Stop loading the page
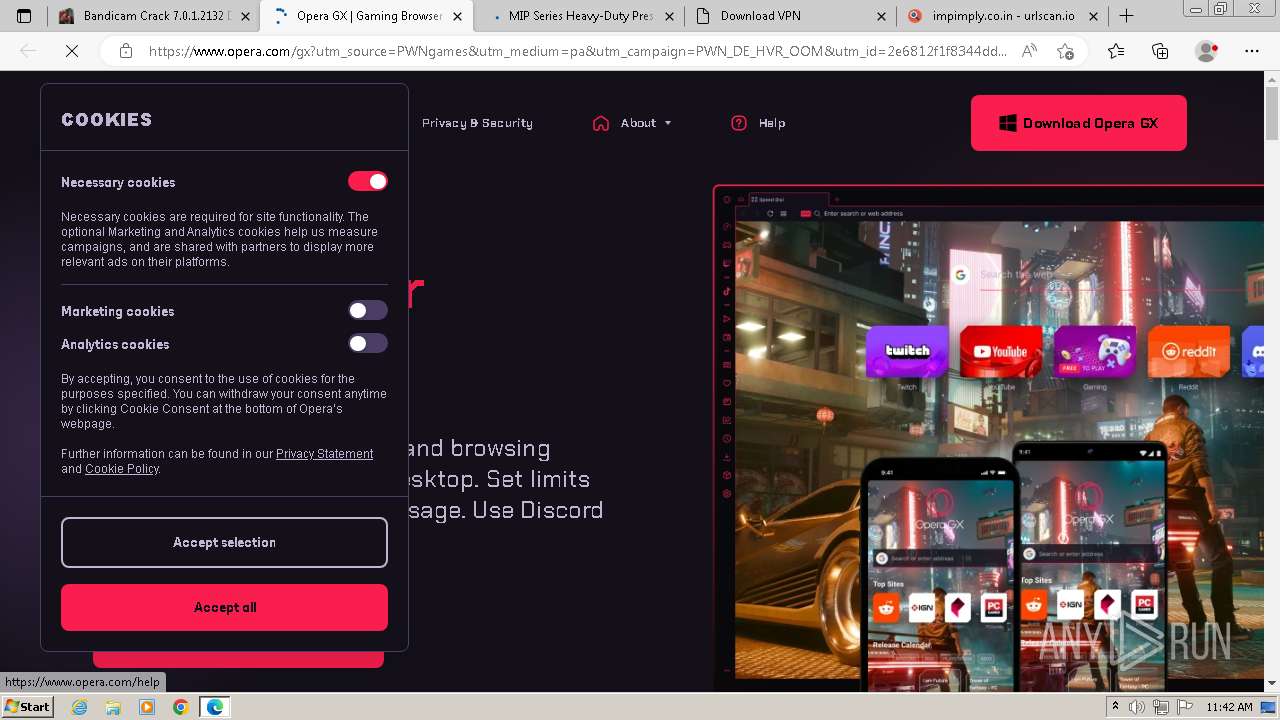 (72, 51)
